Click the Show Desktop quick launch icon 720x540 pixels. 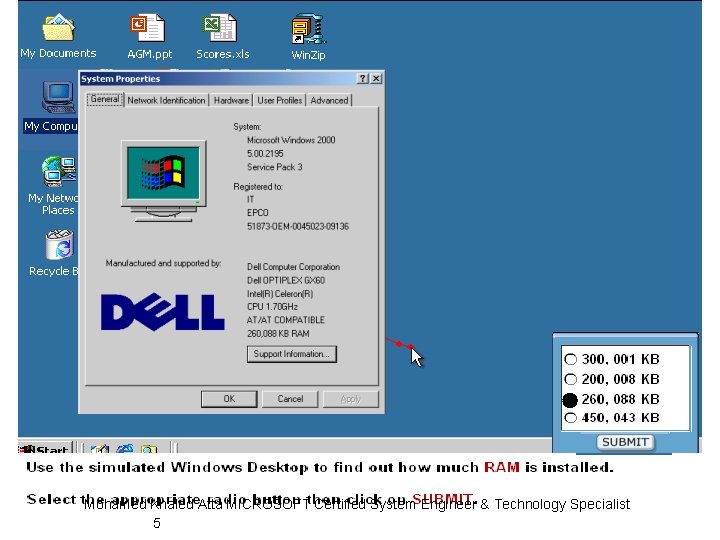(99, 449)
